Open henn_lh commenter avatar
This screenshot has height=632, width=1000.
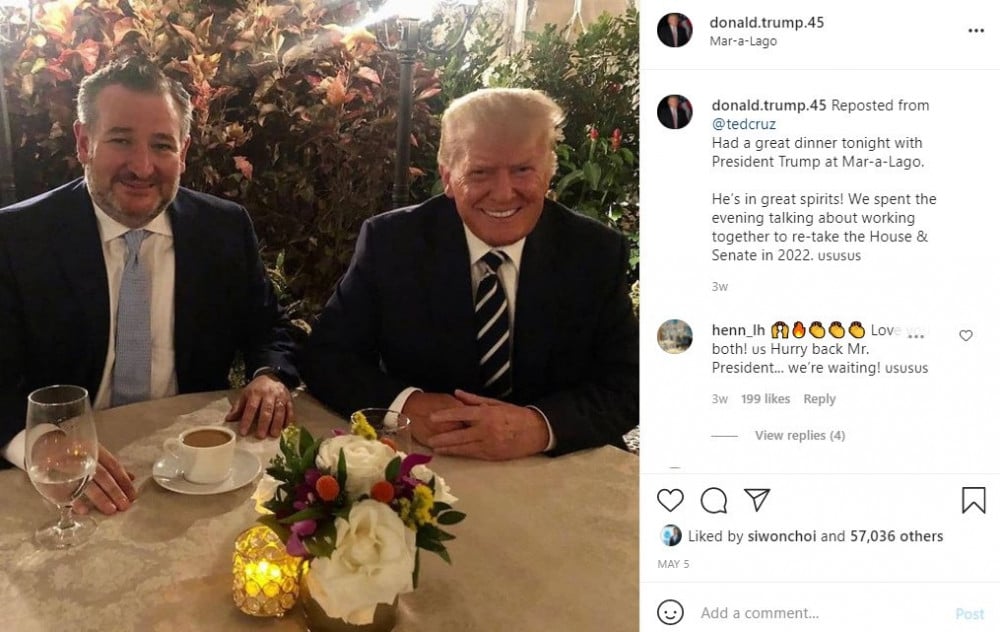tap(675, 337)
